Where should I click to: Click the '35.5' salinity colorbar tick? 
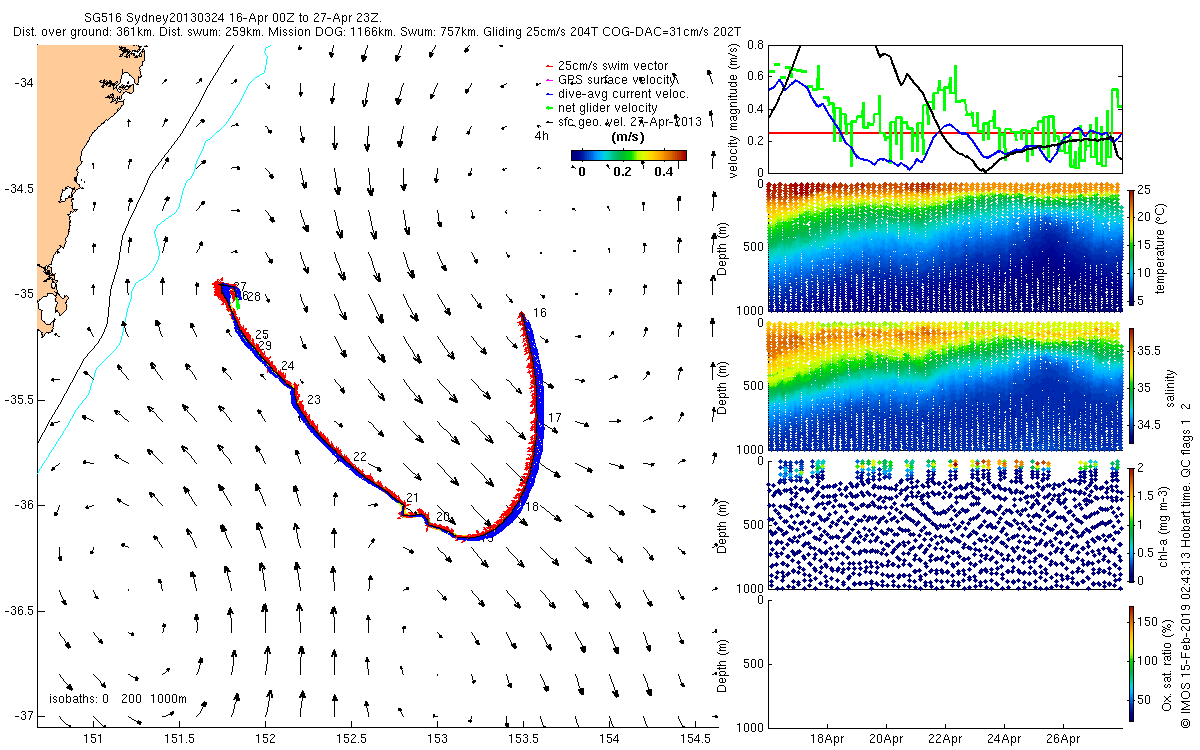(x=1151, y=351)
